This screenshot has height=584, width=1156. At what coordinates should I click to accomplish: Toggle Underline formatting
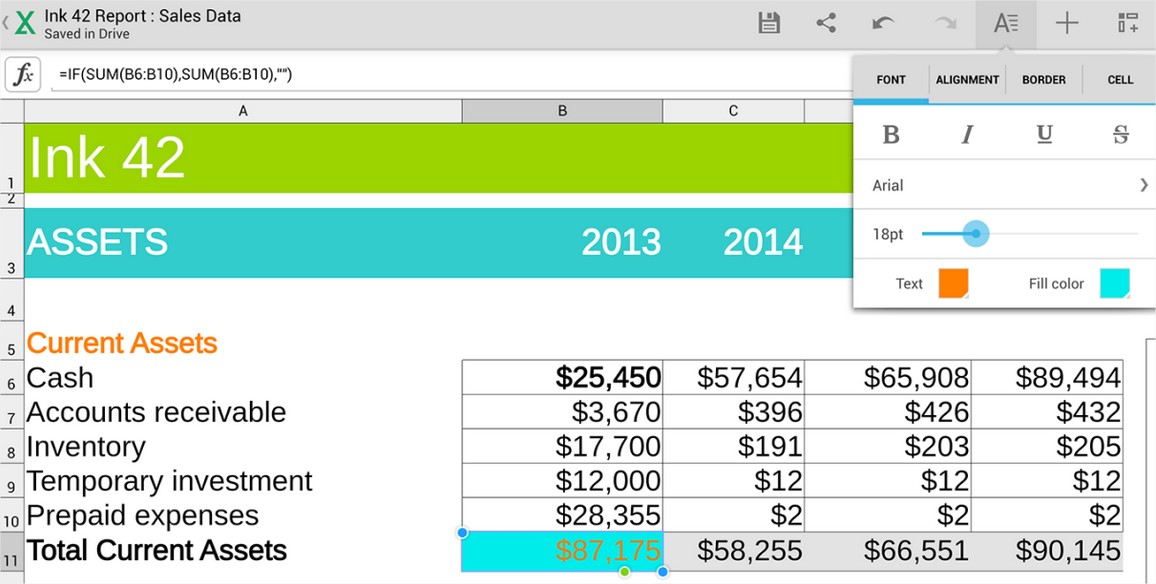[x=1044, y=135]
